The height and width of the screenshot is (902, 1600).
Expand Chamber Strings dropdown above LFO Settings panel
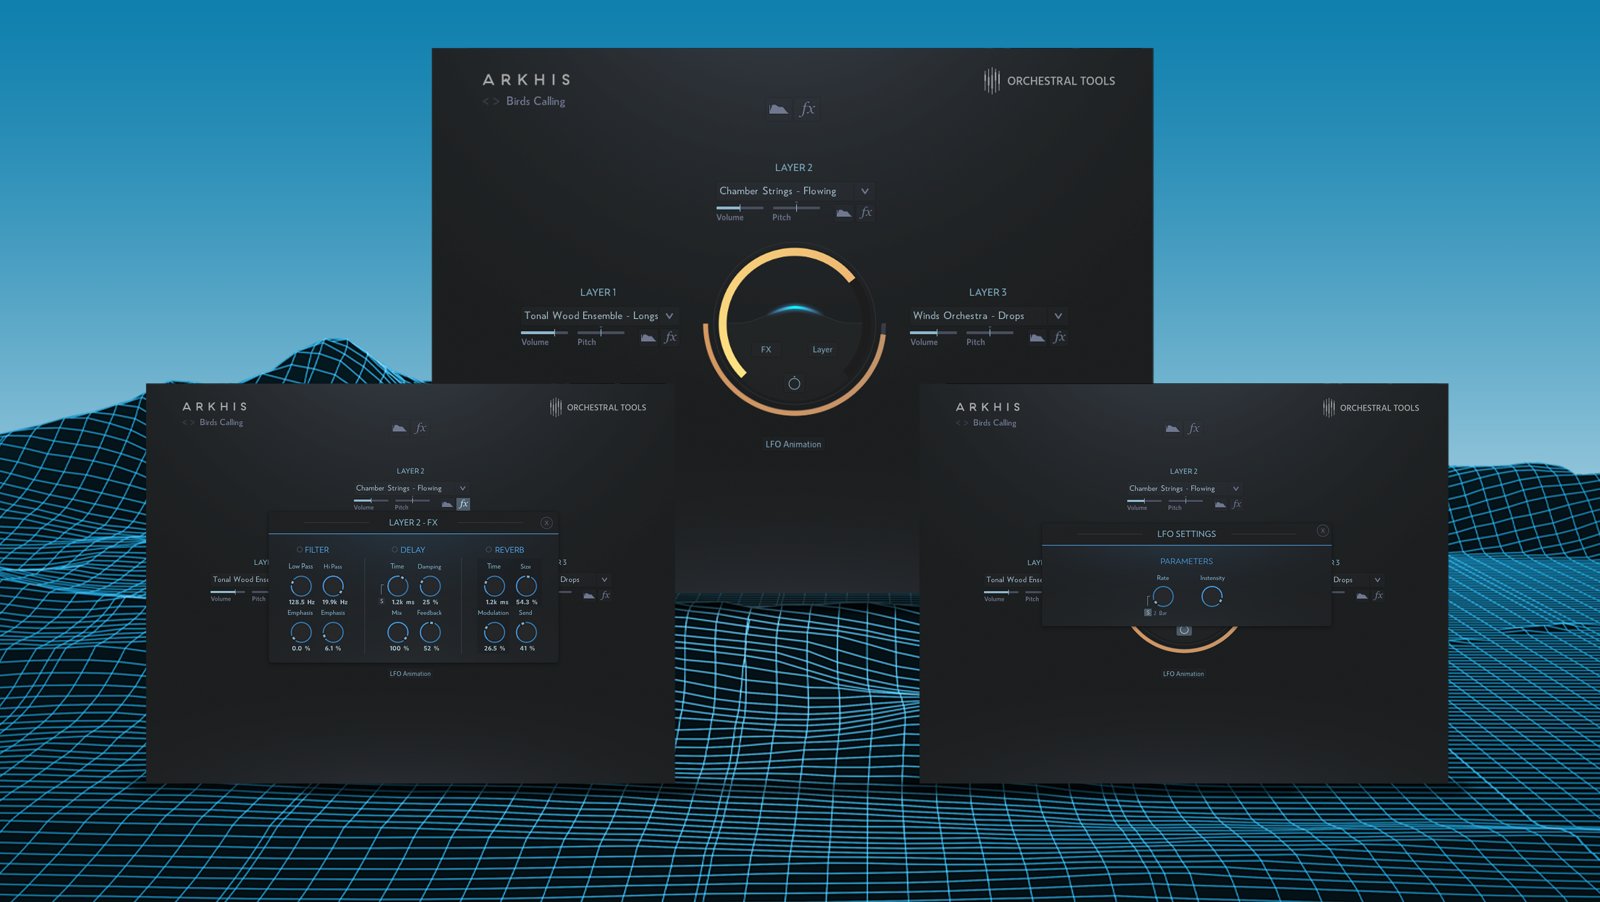1235,489
